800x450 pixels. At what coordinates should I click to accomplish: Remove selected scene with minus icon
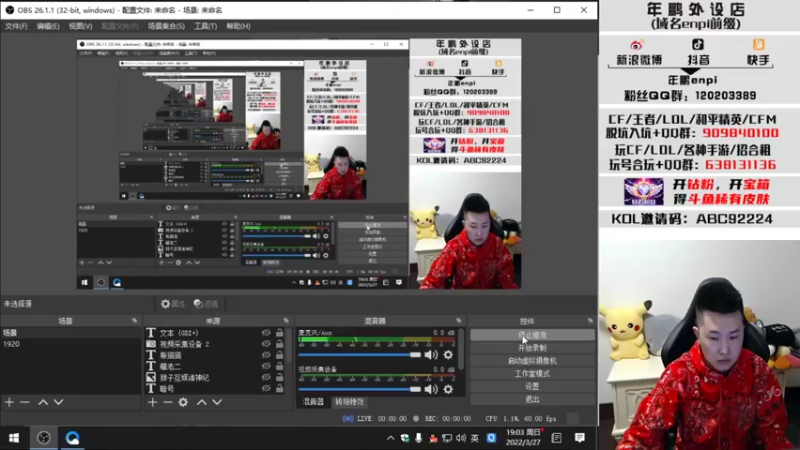pos(24,402)
